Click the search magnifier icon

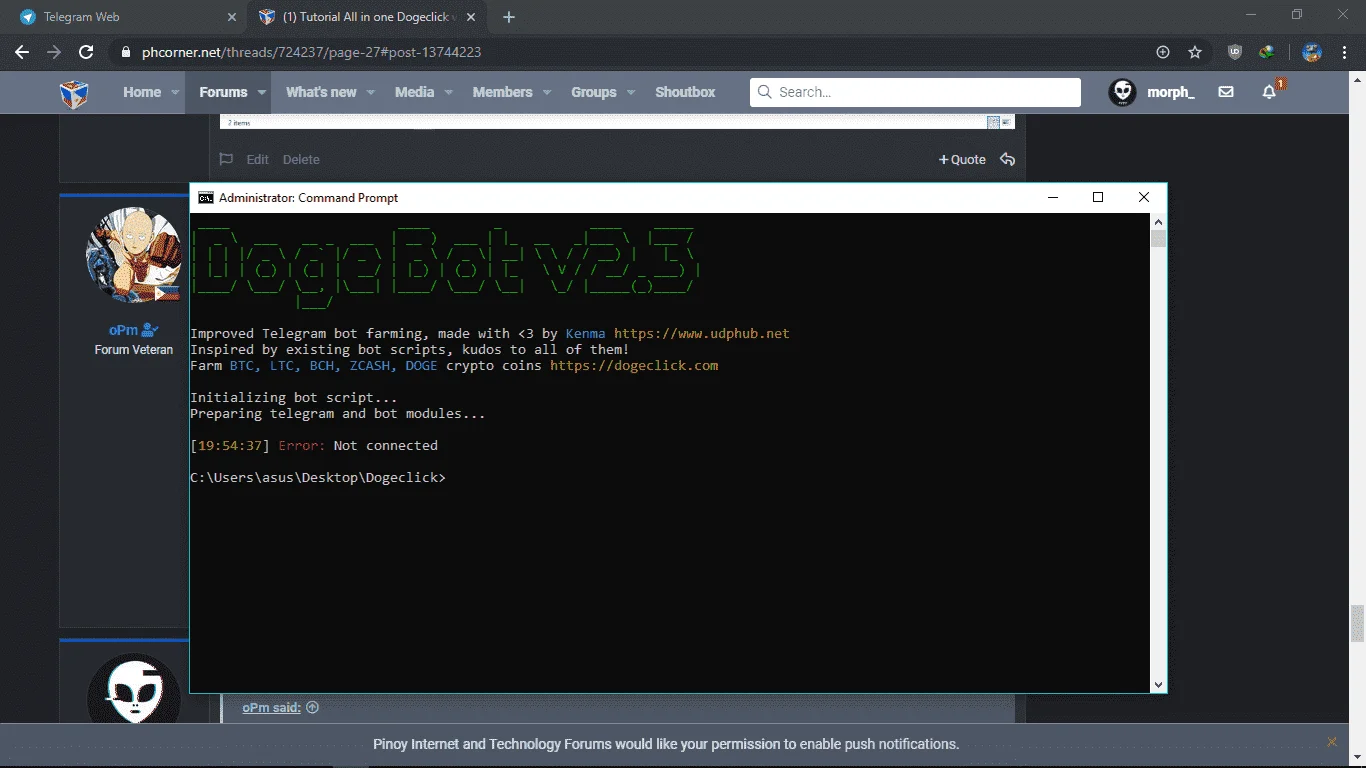pos(764,92)
